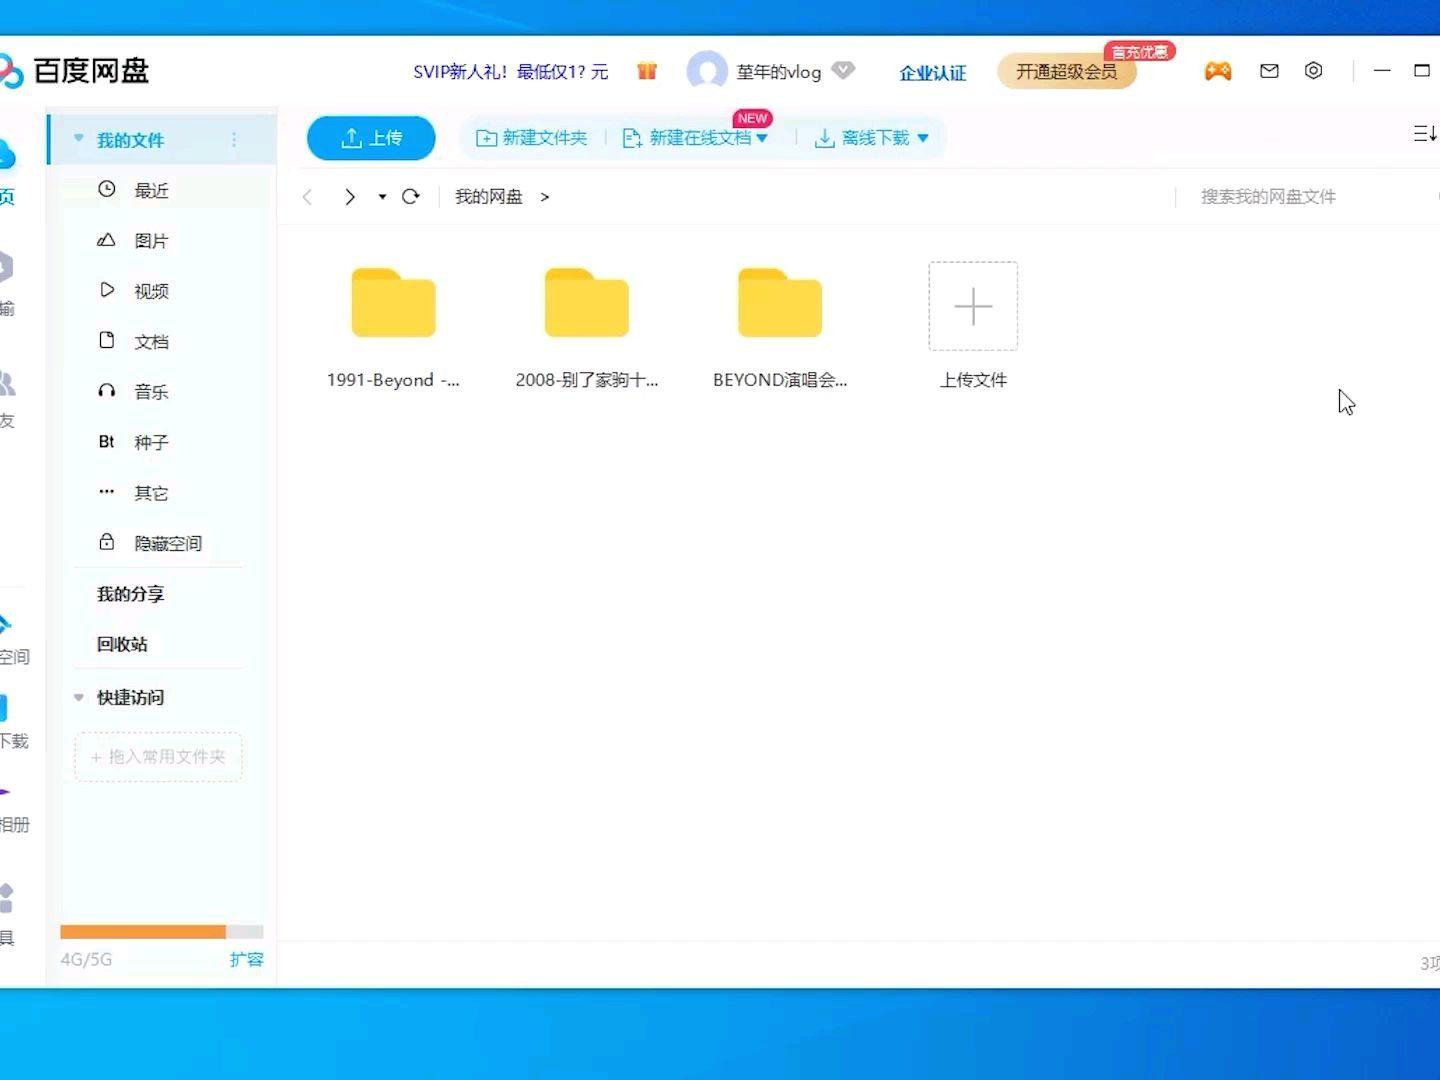
Task: Click the 百度网盘 logo
Action: pos(75,71)
